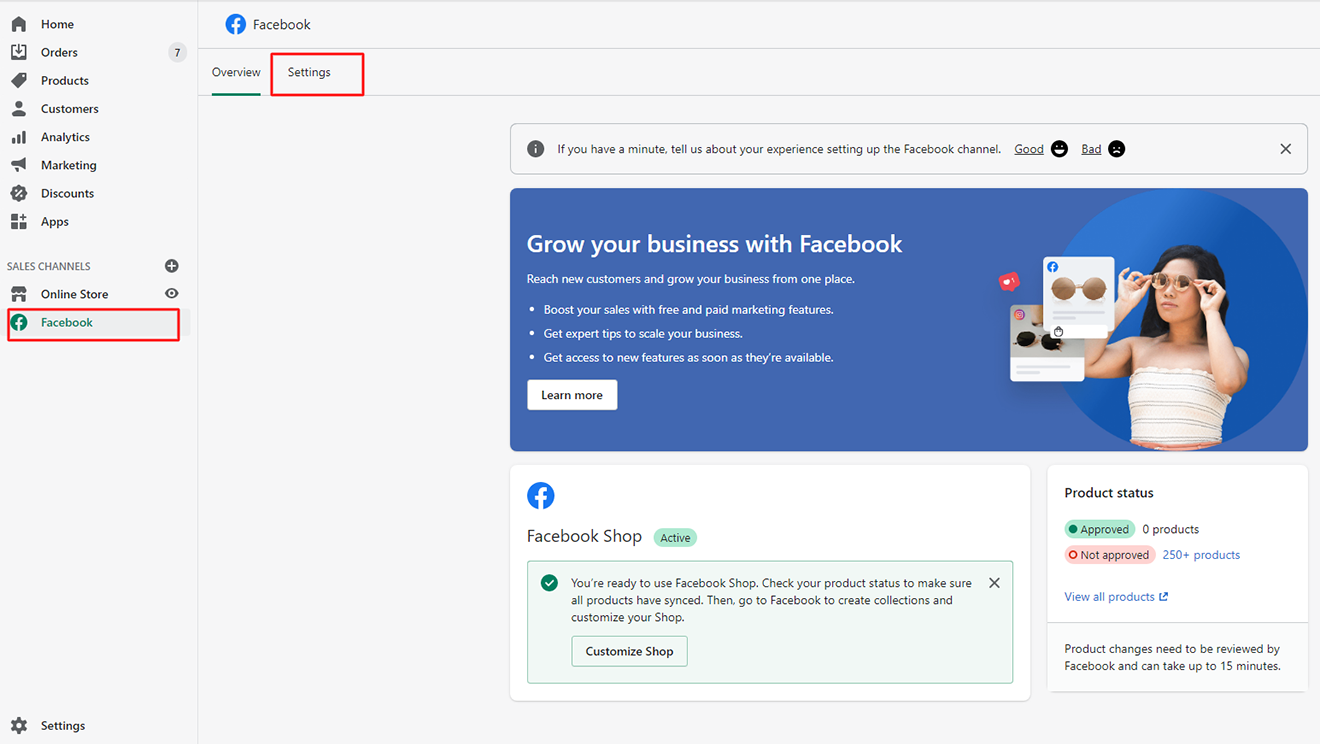Click the Approved status badge
This screenshot has height=744, width=1320.
coord(1099,529)
